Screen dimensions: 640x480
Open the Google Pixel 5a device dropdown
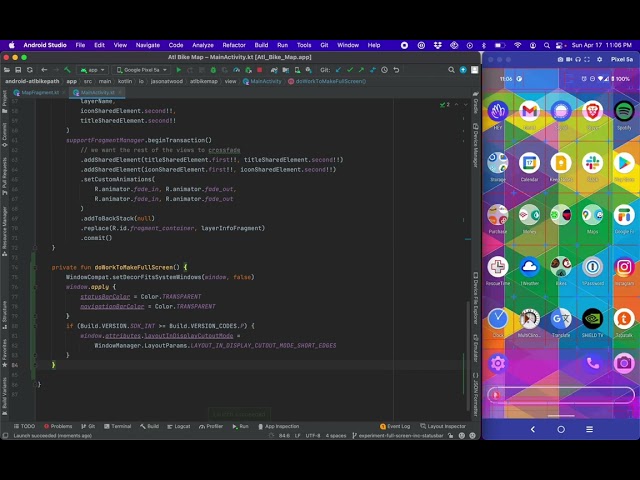coord(142,70)
